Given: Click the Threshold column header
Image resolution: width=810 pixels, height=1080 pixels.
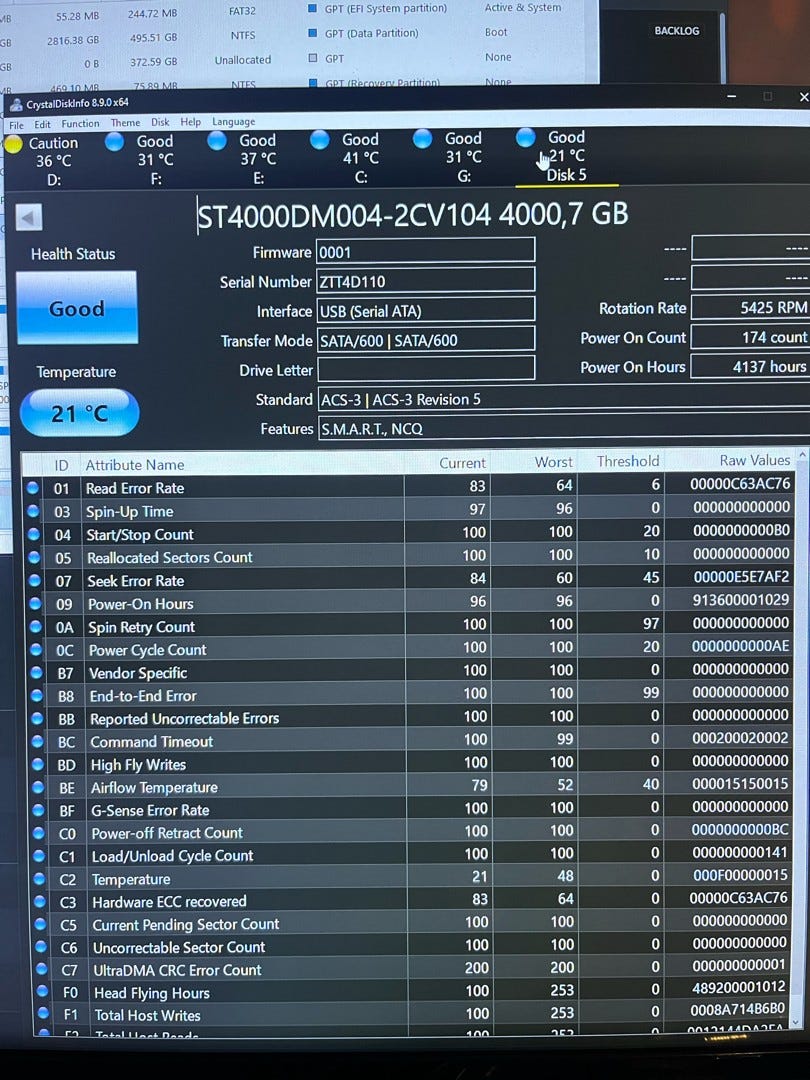Looking at the screenshot, I should pos(627,461).
